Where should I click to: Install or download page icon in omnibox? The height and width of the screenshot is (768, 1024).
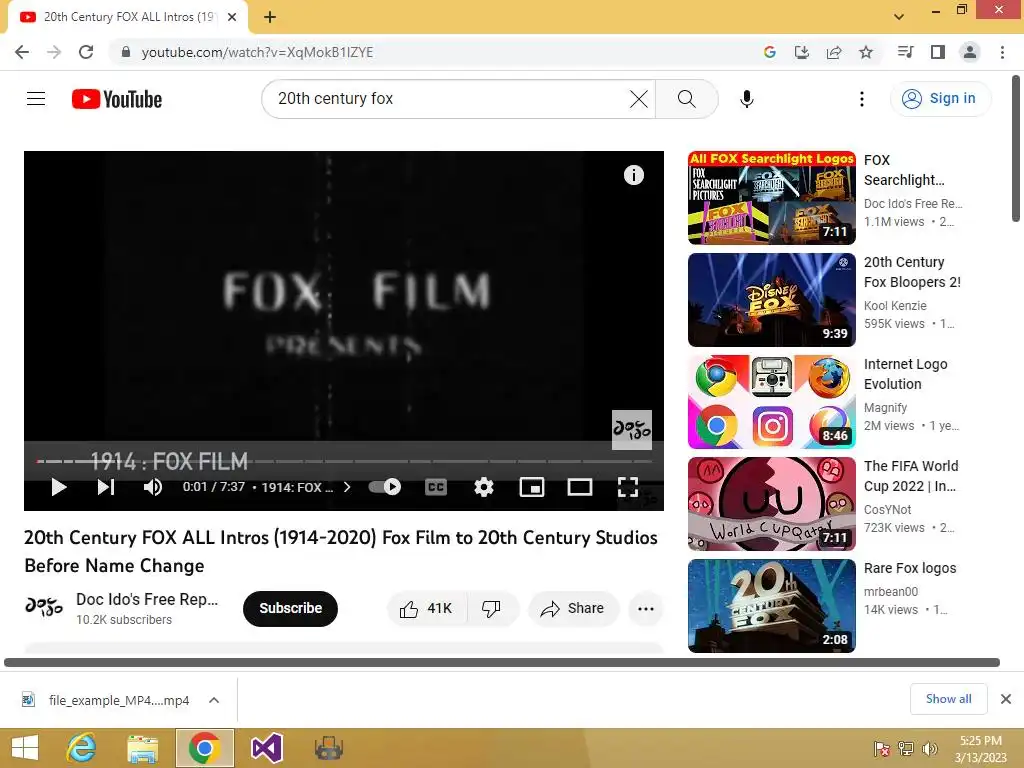(x=802, y=52)
